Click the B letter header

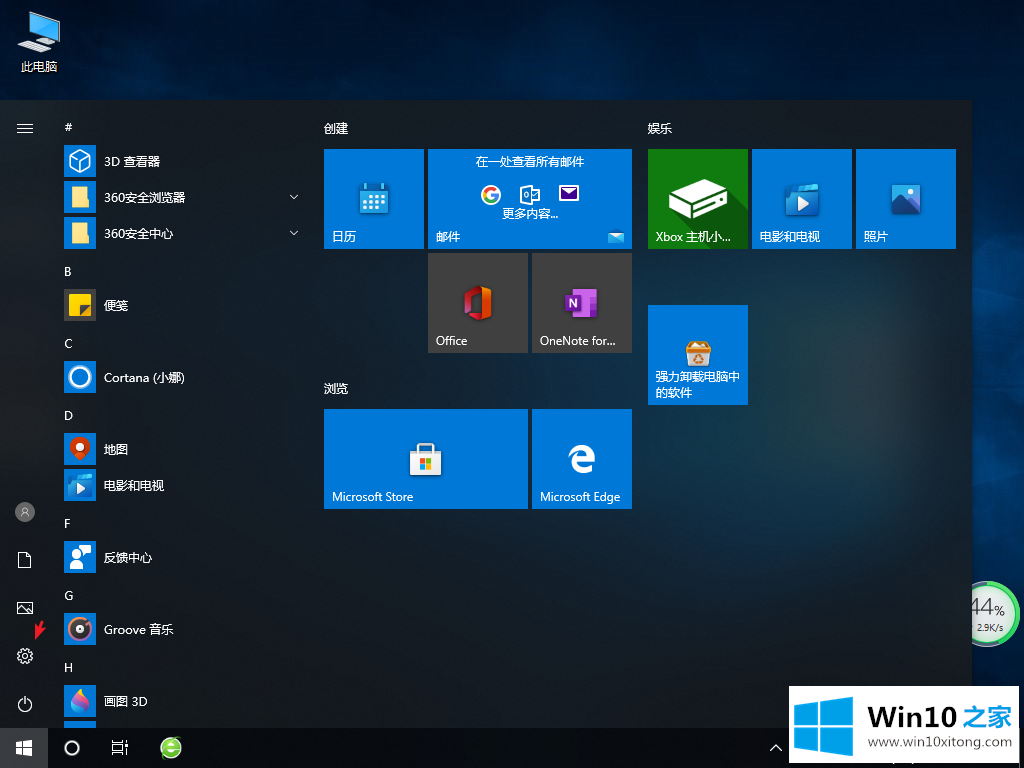coord(68,272)
